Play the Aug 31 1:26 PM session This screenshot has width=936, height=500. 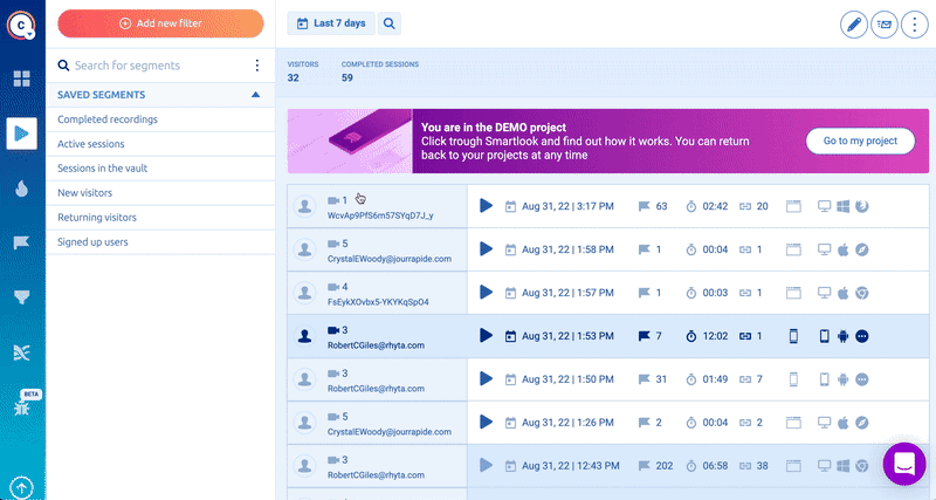point(486,422)
